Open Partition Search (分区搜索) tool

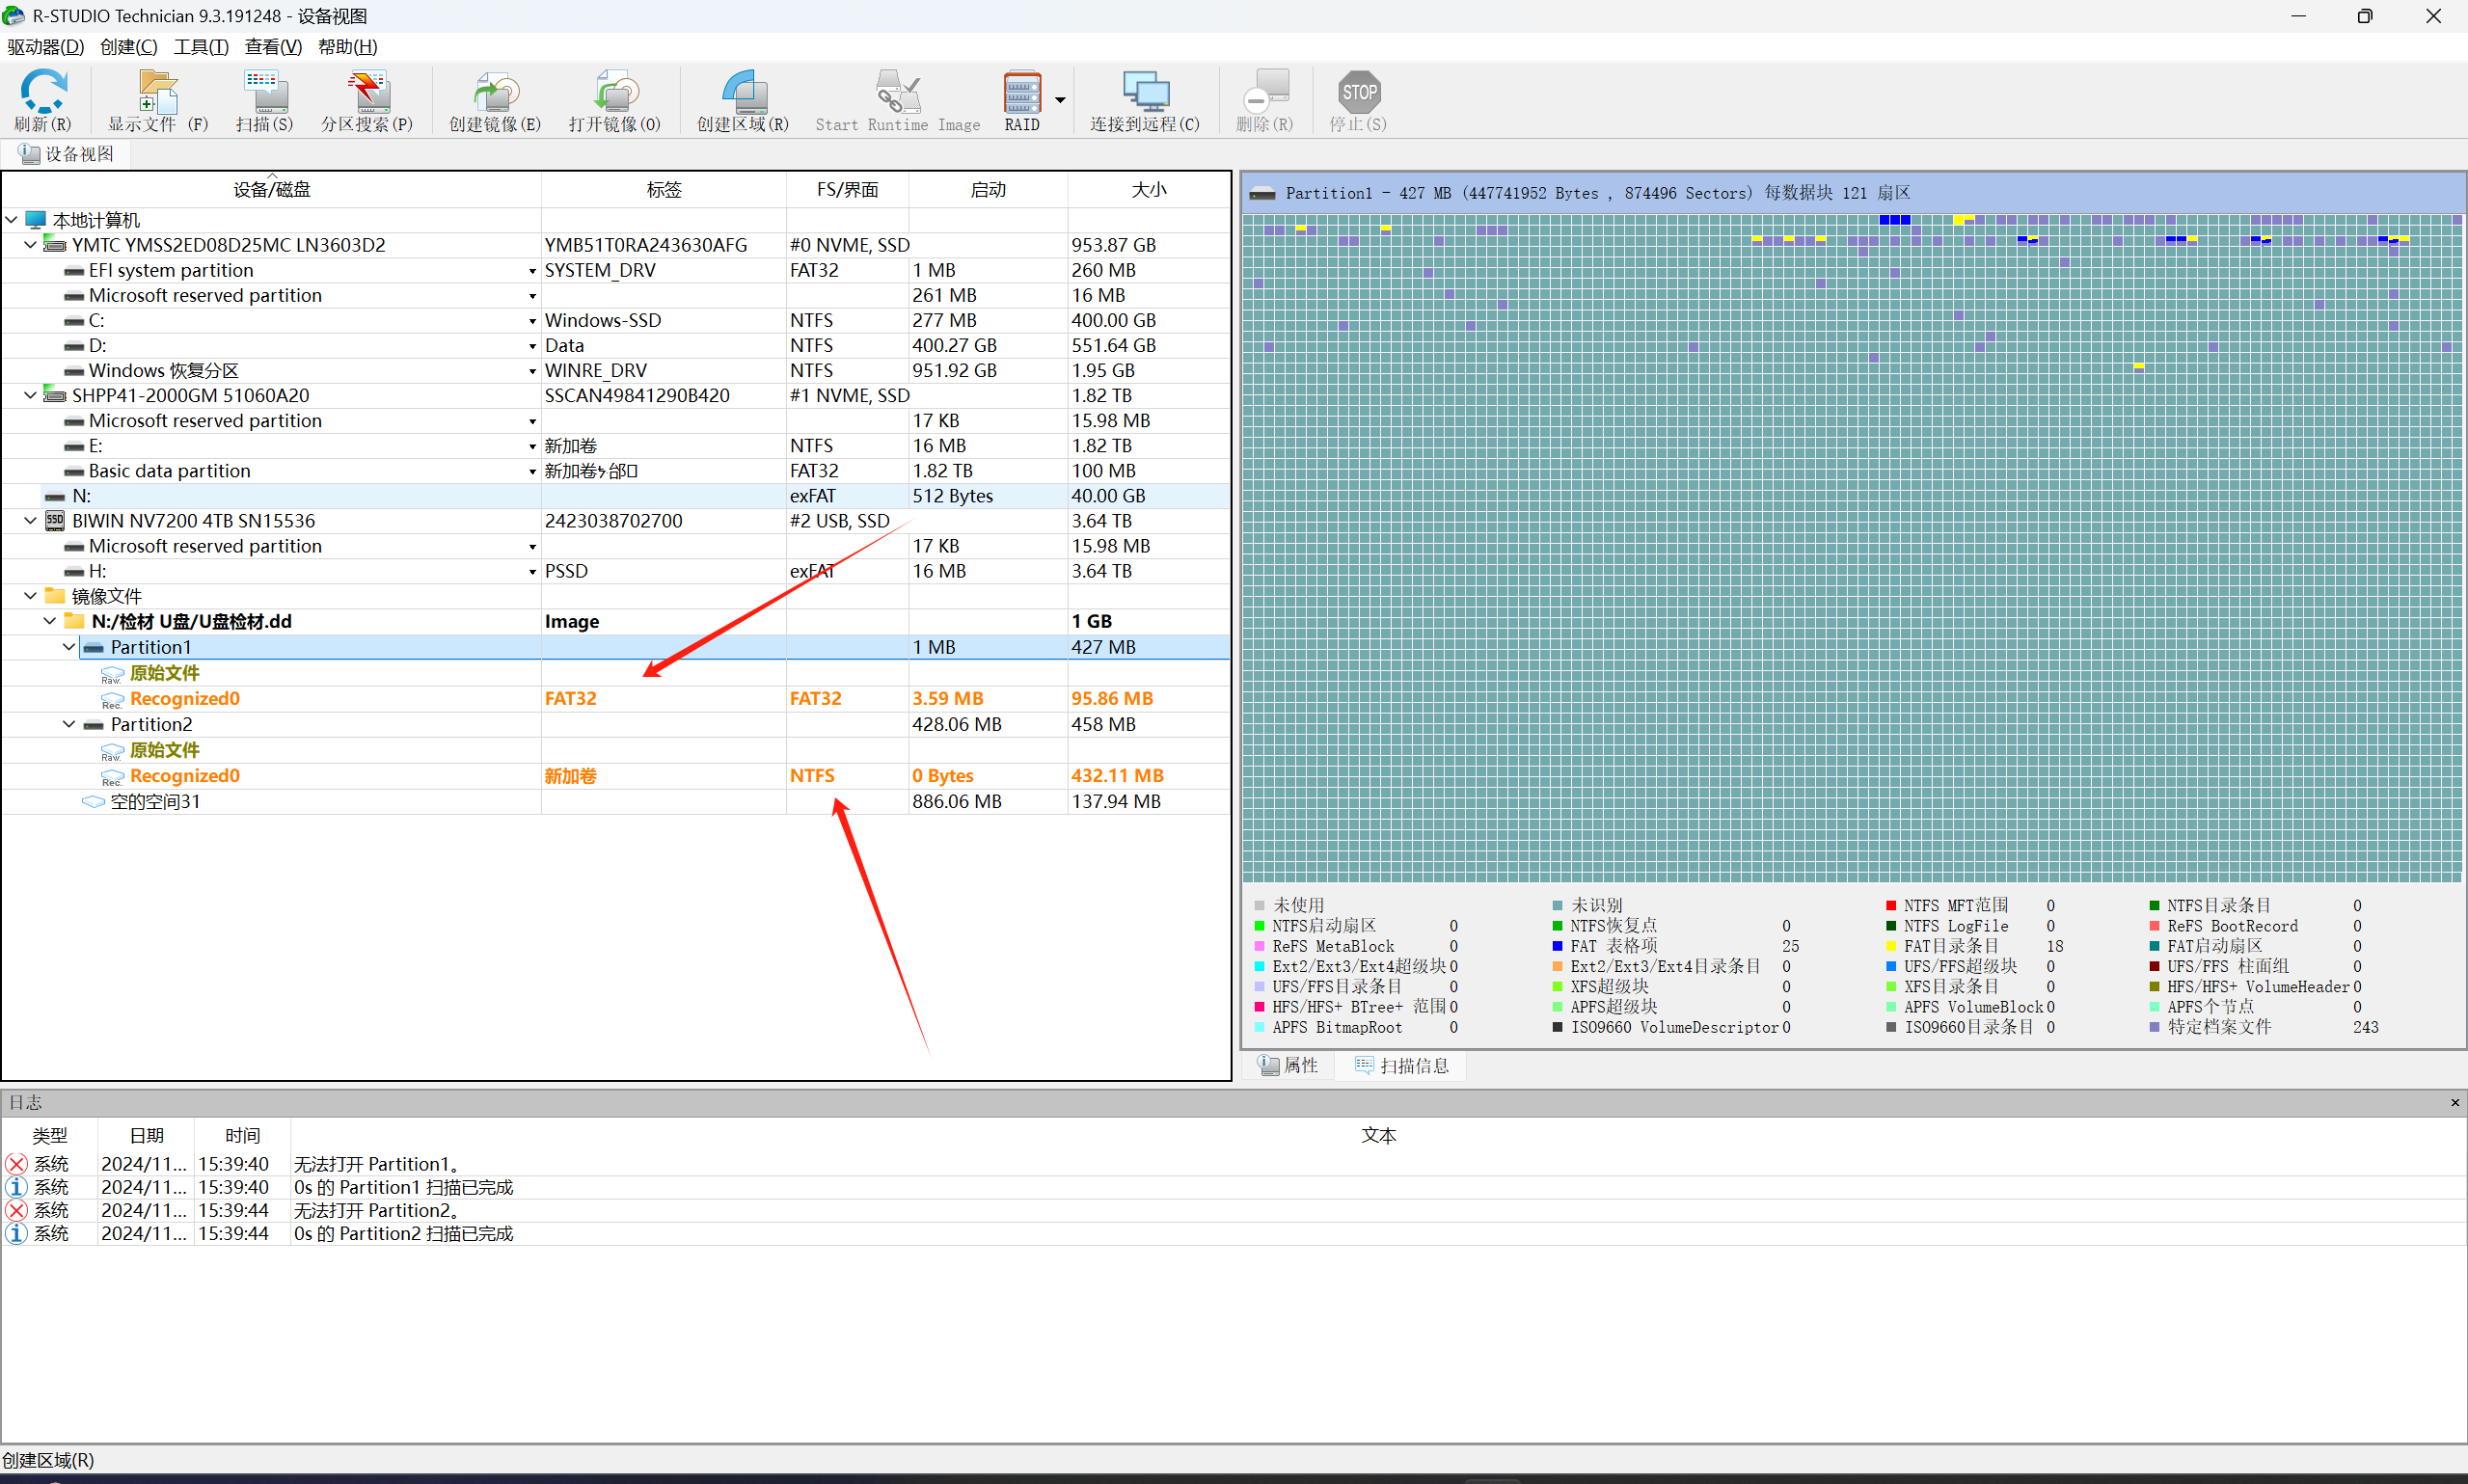click(x=367, y=93)
